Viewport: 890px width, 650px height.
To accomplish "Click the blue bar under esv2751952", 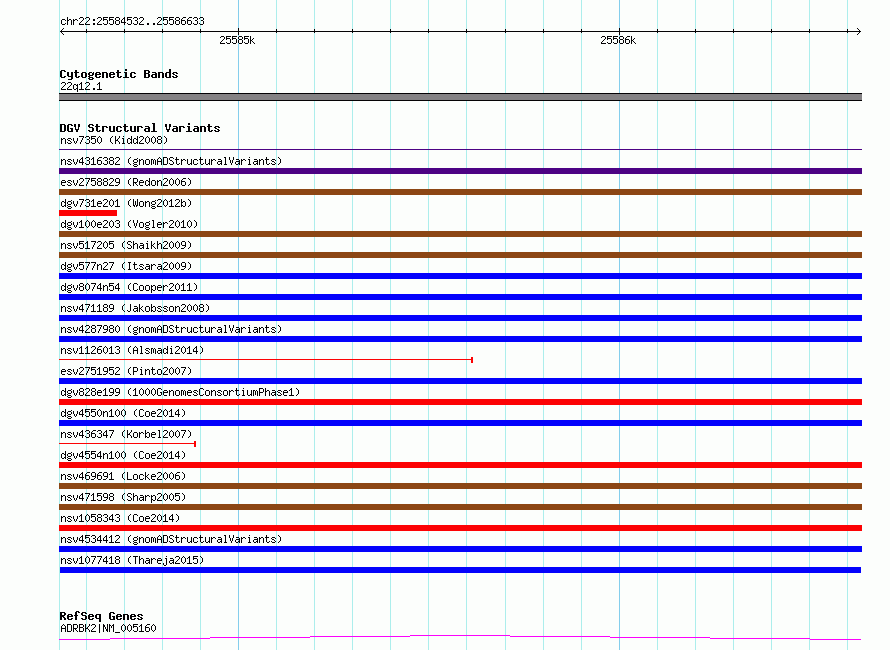I will tap(460, 381).
